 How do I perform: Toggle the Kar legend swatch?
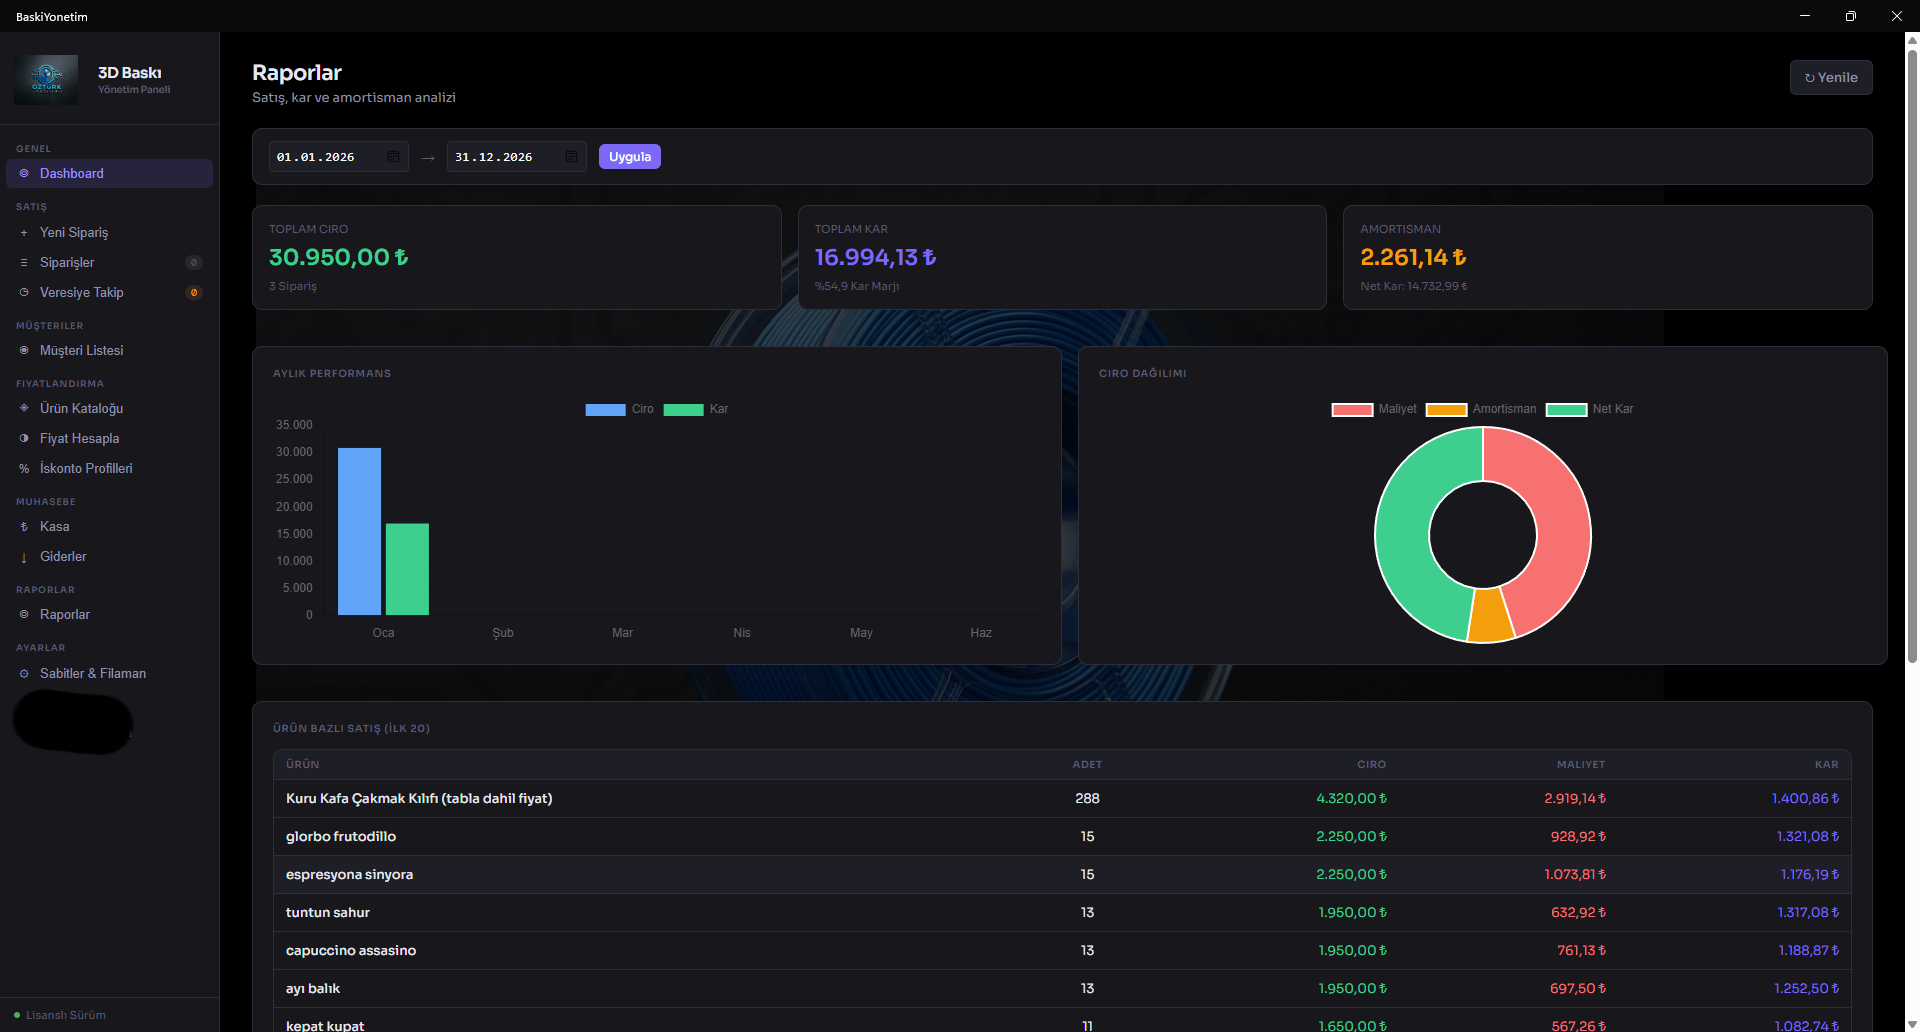click(x=683, y=409)
